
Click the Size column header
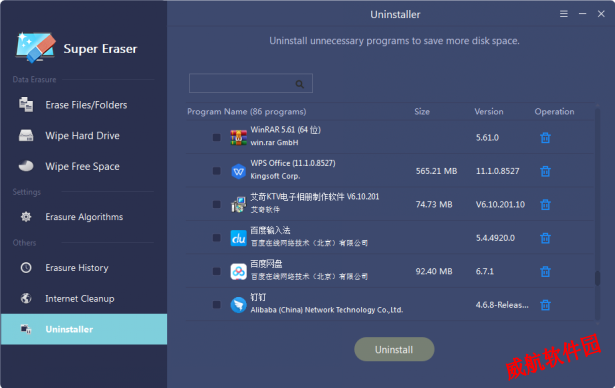coord(422,112)
